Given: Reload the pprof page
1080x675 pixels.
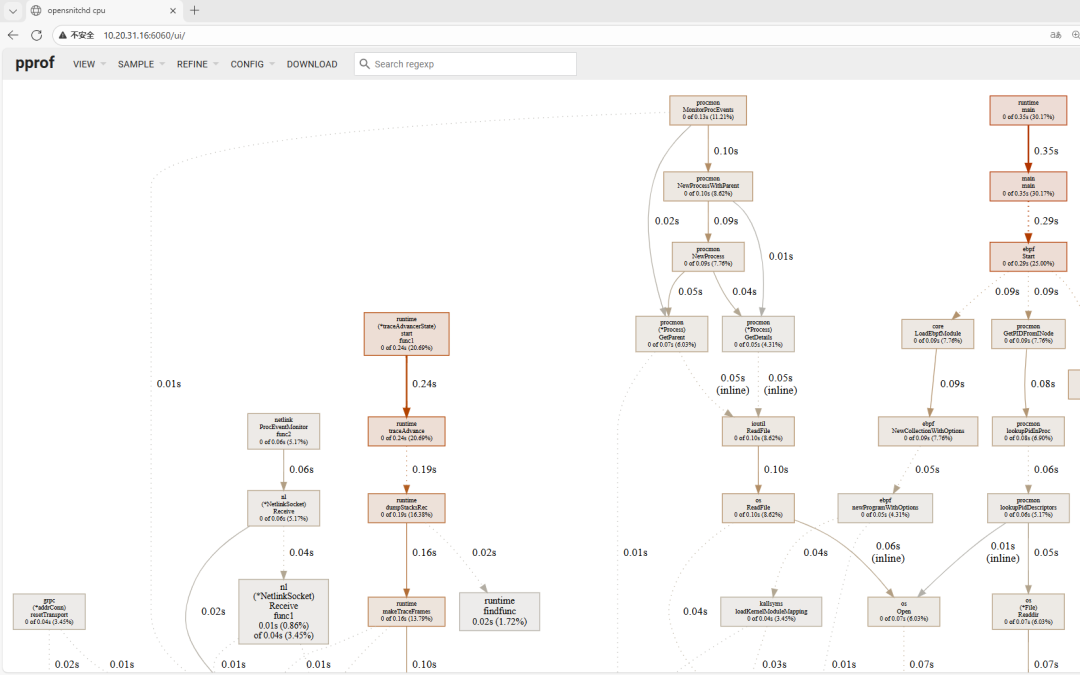Looking at the screenshot, I should click(37, 35).
